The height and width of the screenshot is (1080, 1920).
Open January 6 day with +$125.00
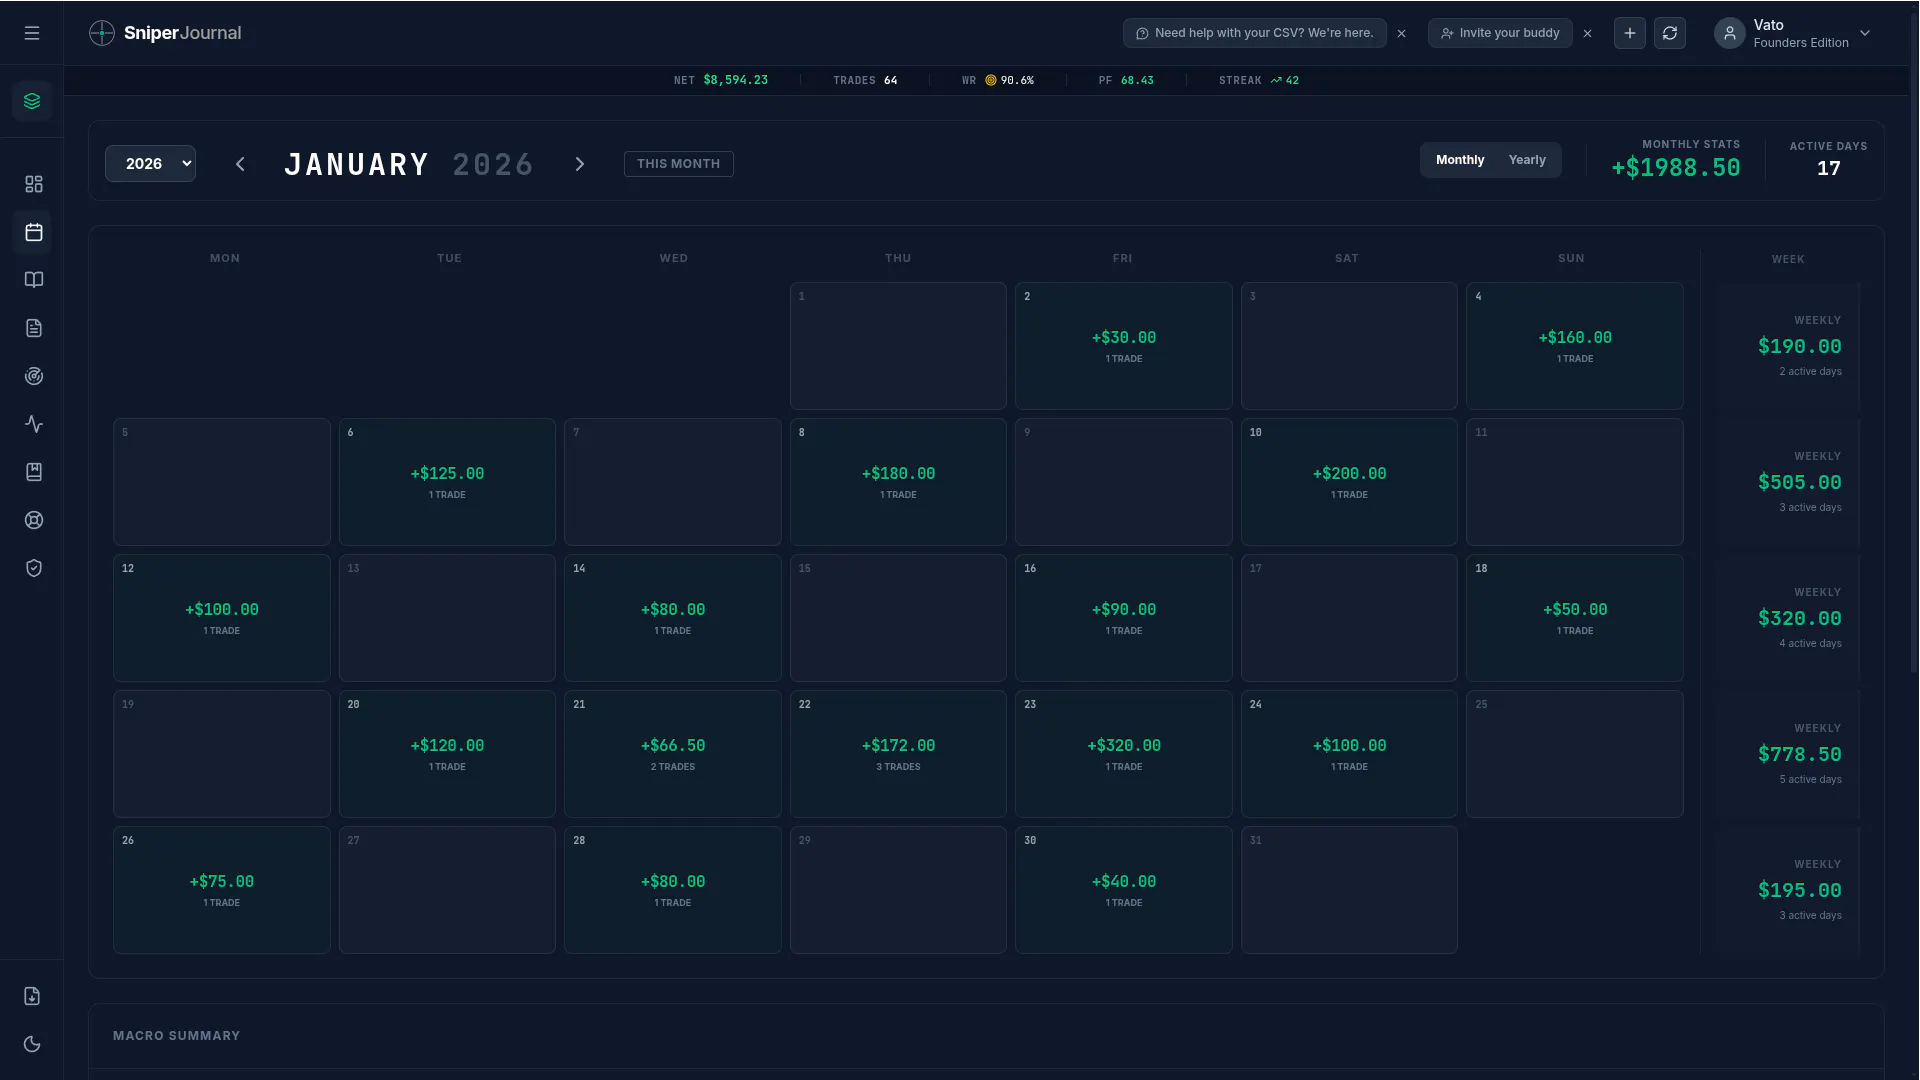click(447, 482)
